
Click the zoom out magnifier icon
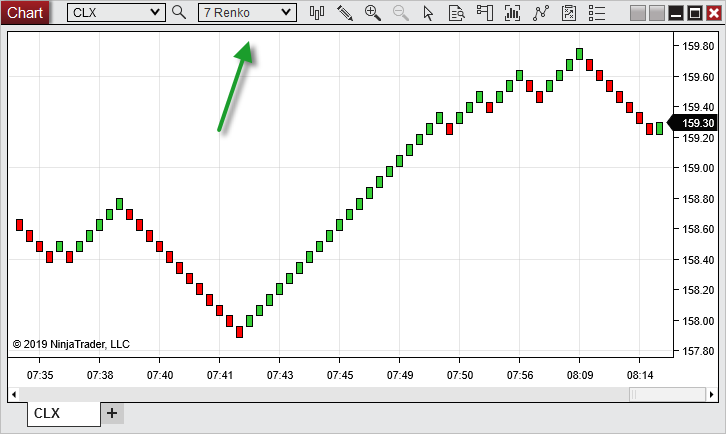click(x=401, y=13)
